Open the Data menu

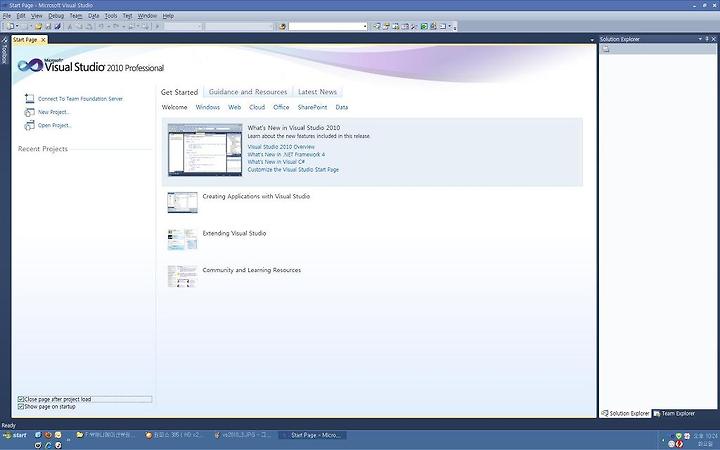click(93, 16)
